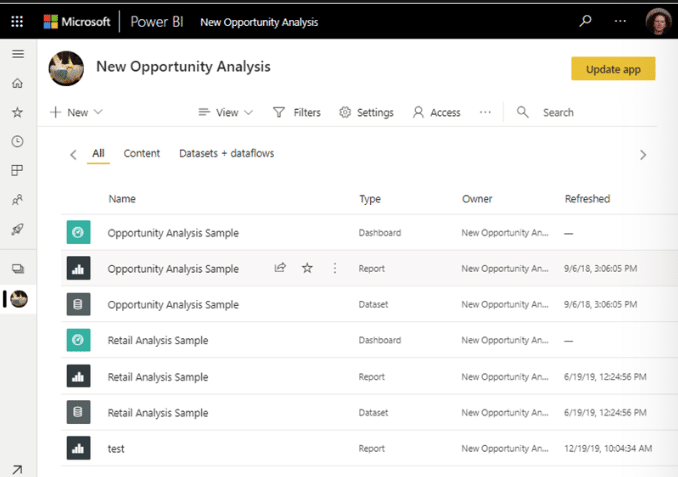Open the Opportunity Analysis Sample dataset
Image resolution: width=678 pixels, height=477 pixels.
pyautogui.click(x=173, y=305)
